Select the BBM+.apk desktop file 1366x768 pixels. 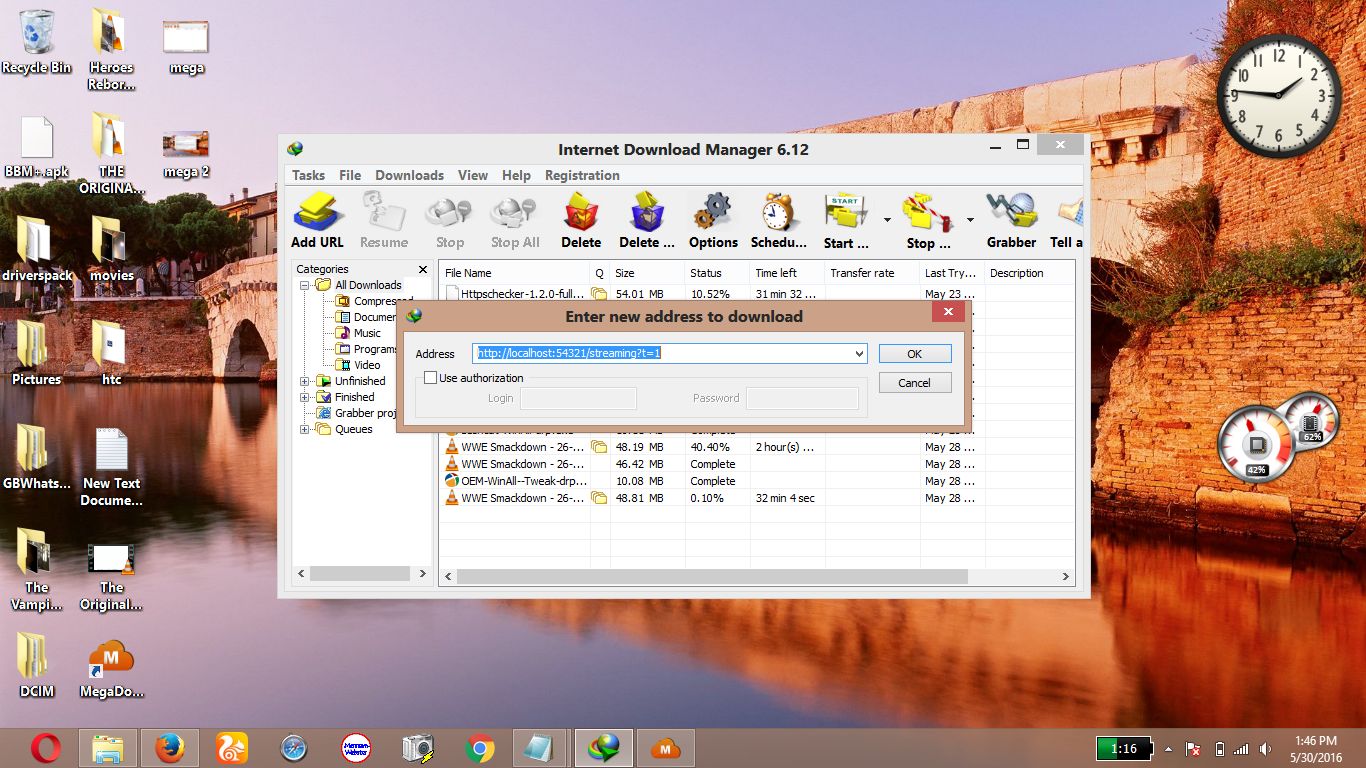(37, 147)
